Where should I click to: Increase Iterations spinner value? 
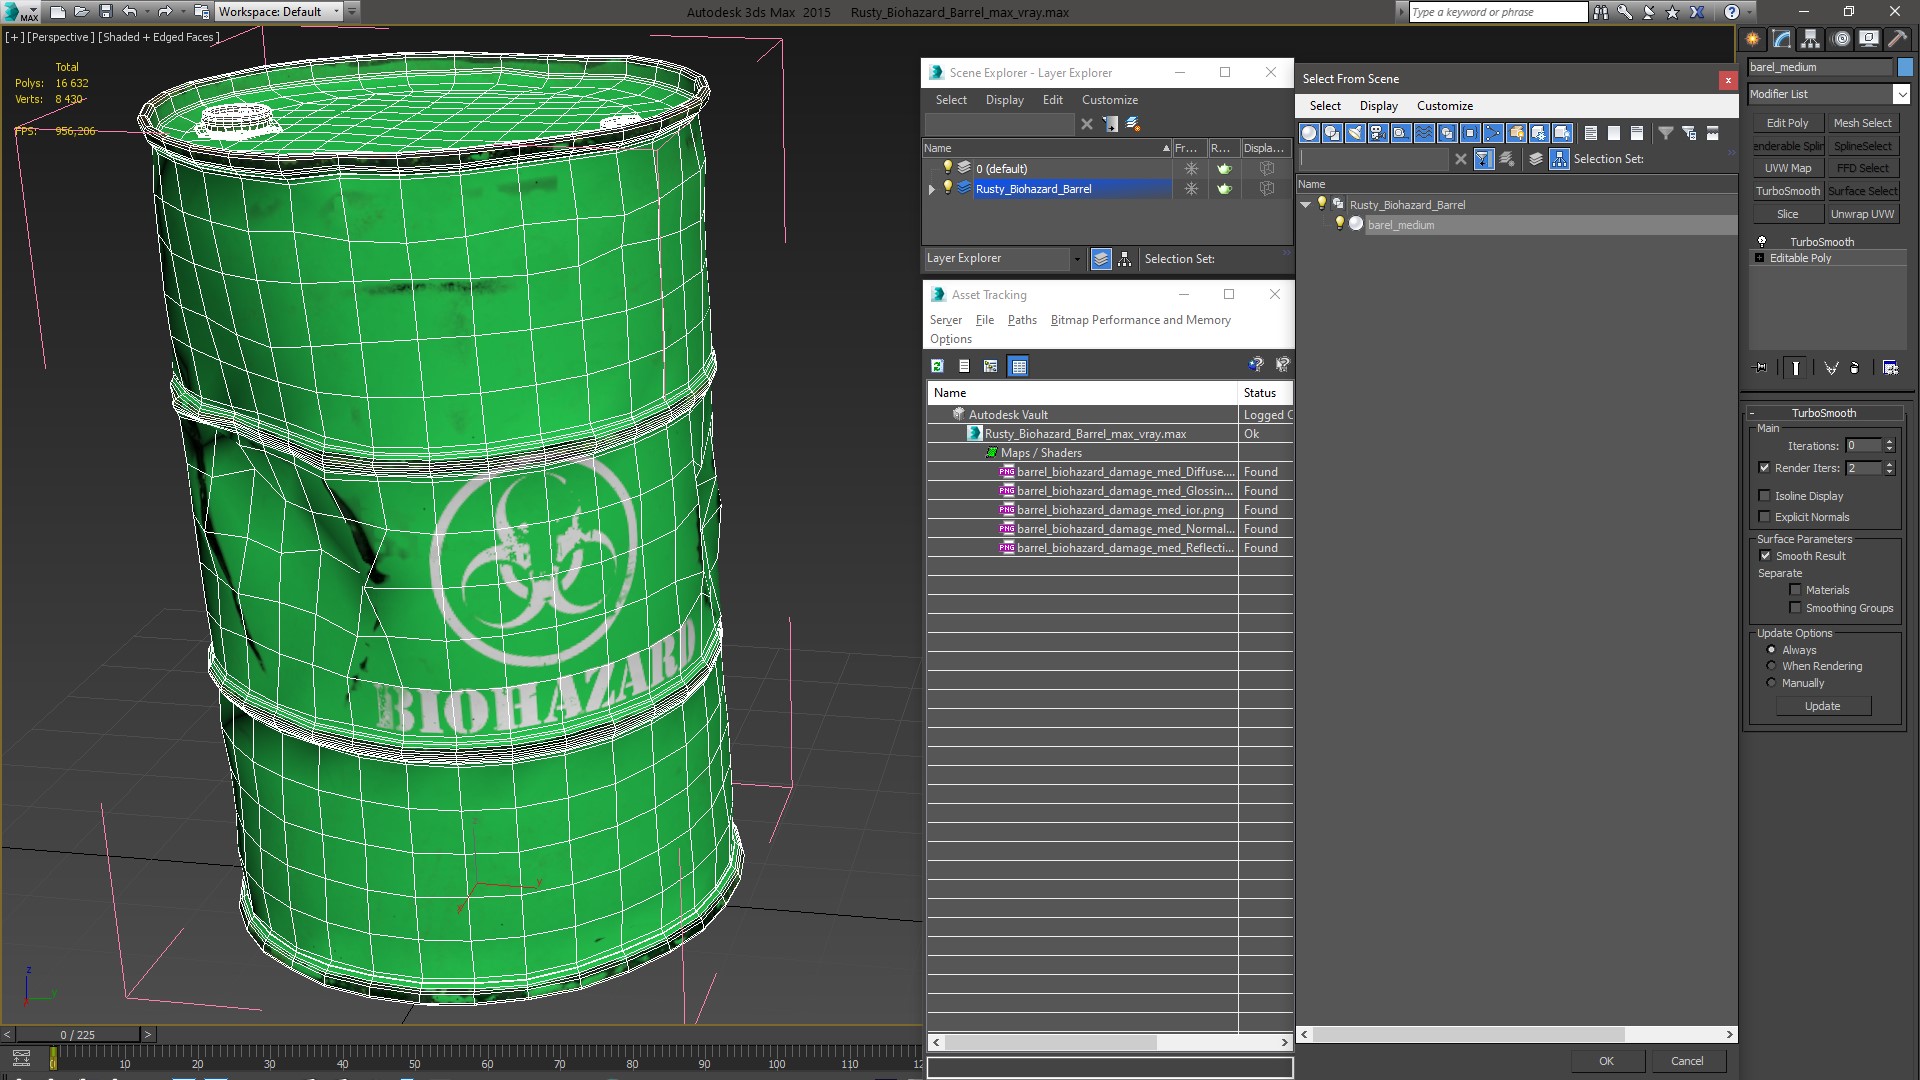tap(1889, 442)
